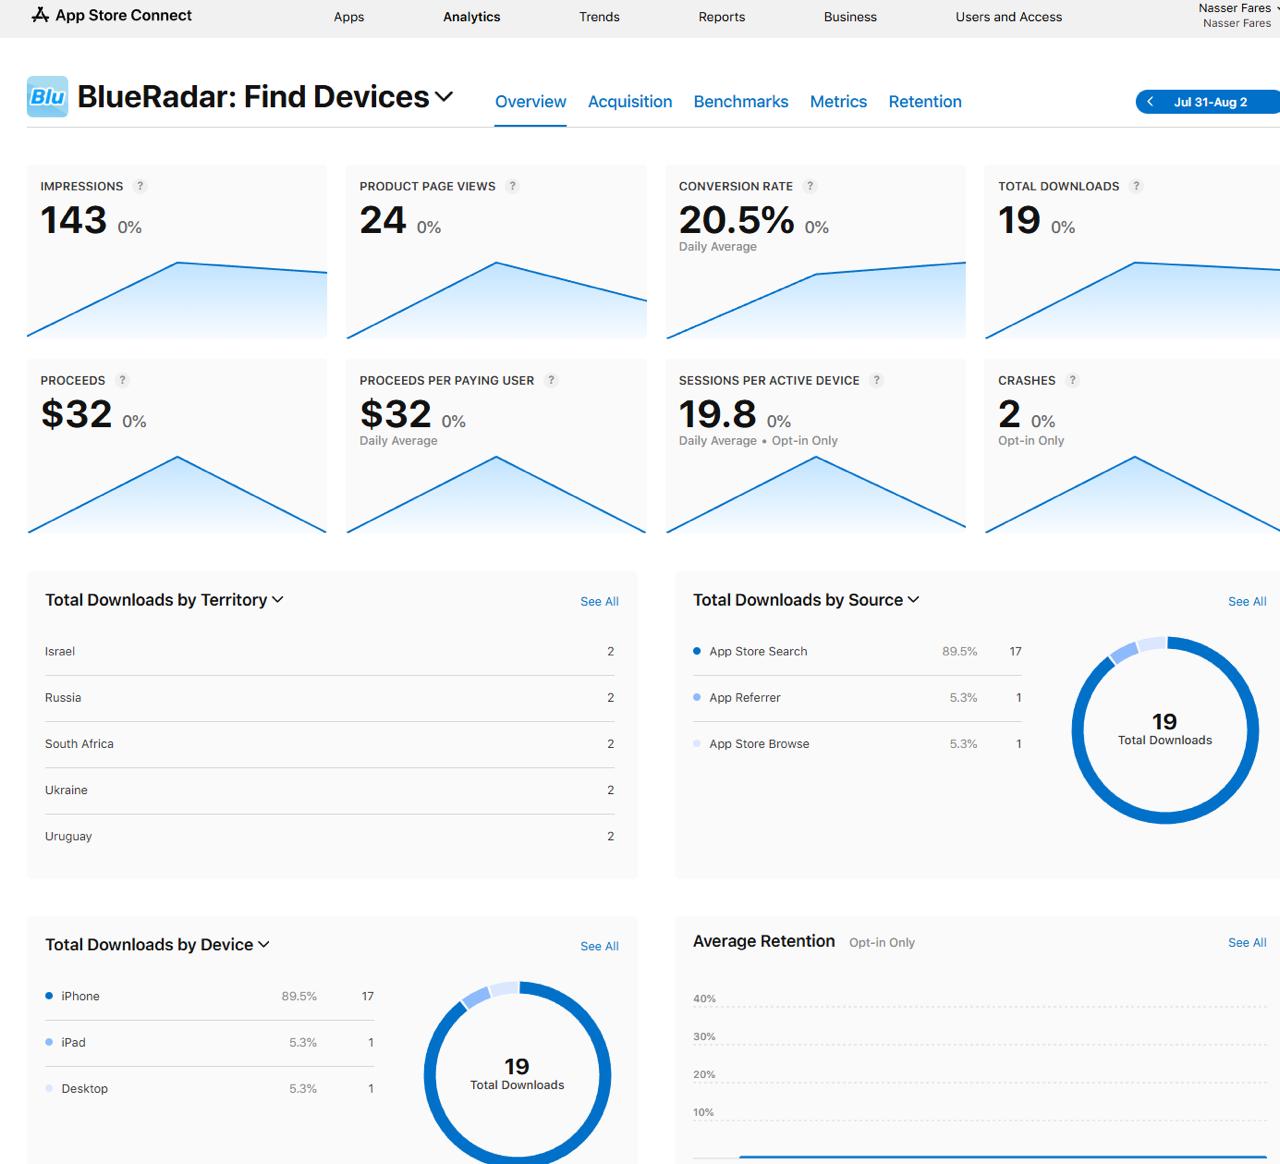Open the Retention tab
The image size is (1280, 1164).
tap(924, 102)
